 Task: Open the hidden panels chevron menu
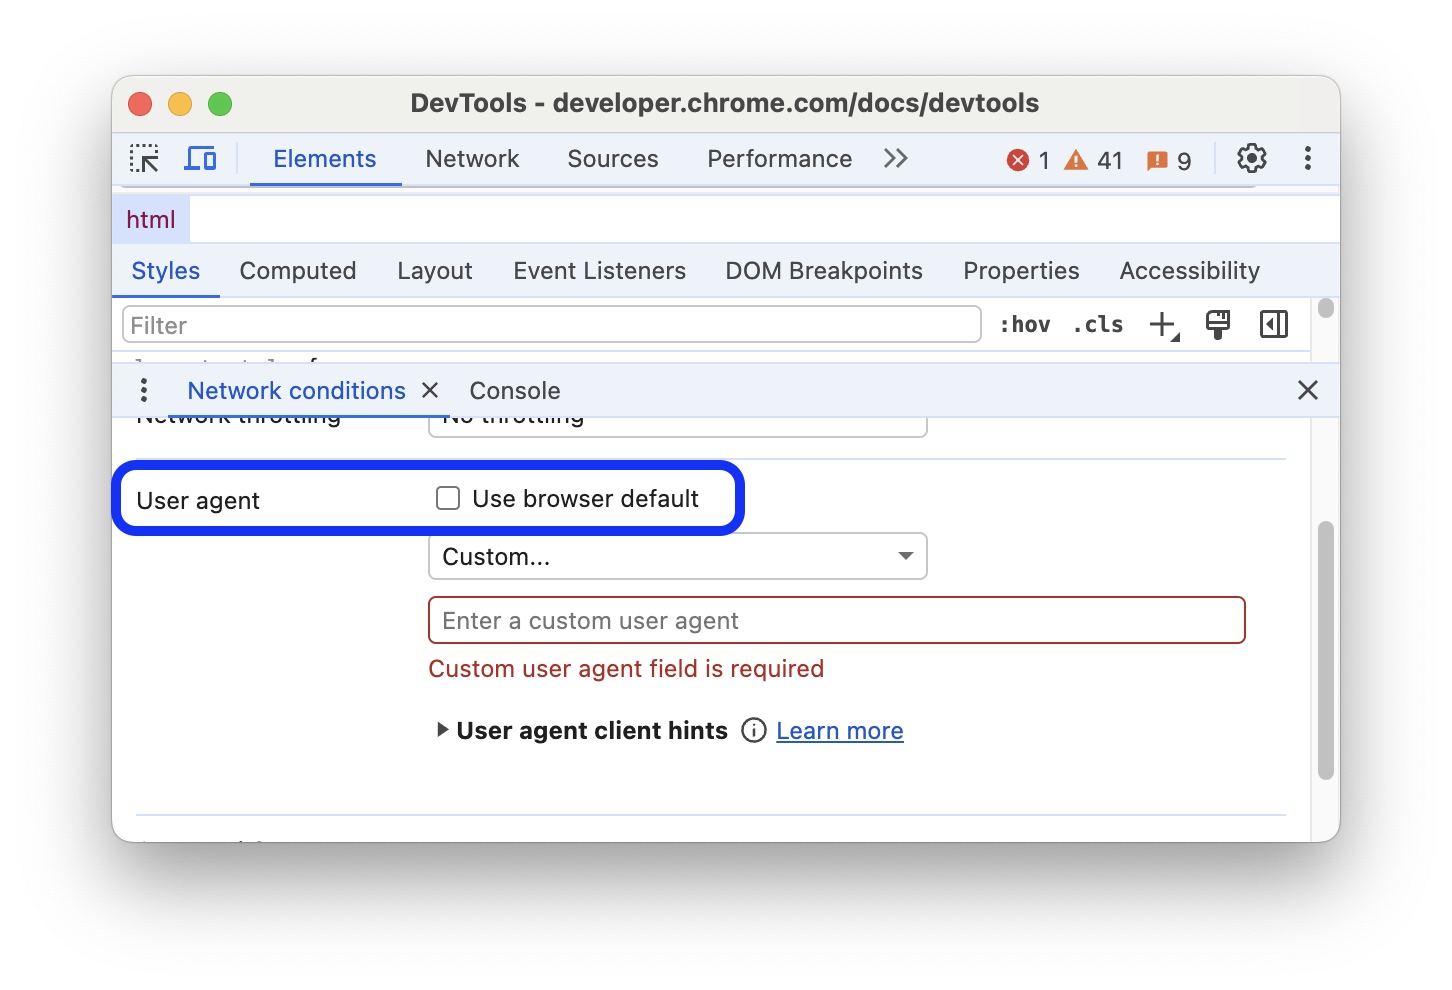pyautogui.click(x=895, y=158)
